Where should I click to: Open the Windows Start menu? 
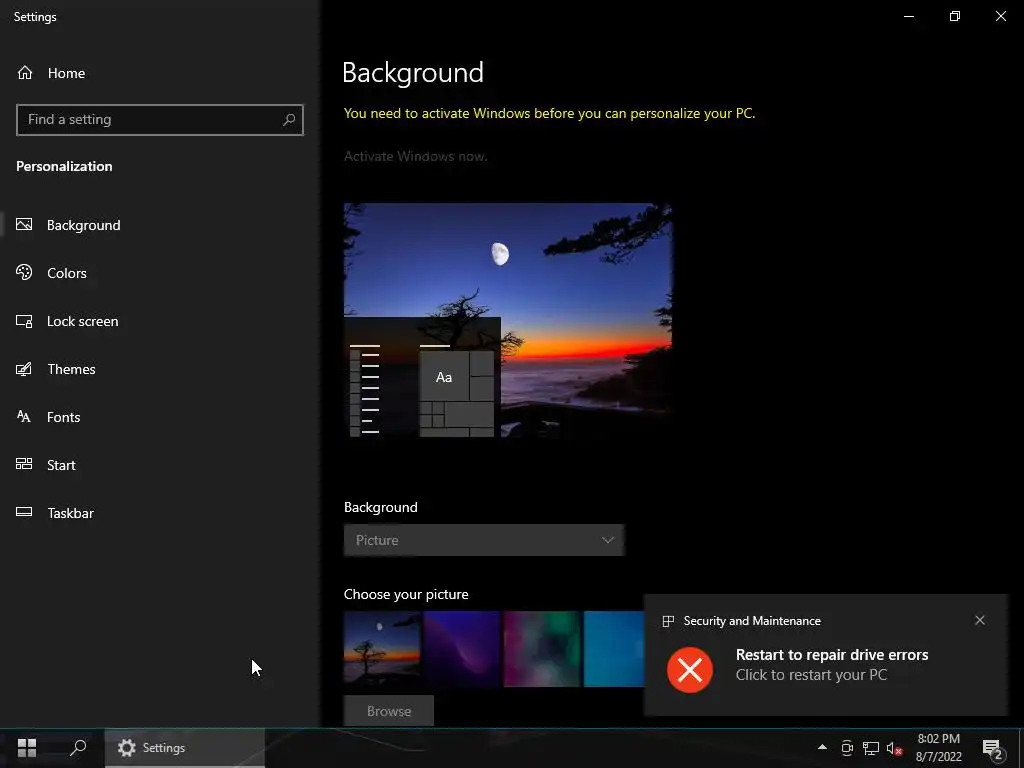(x=27, y=748)
